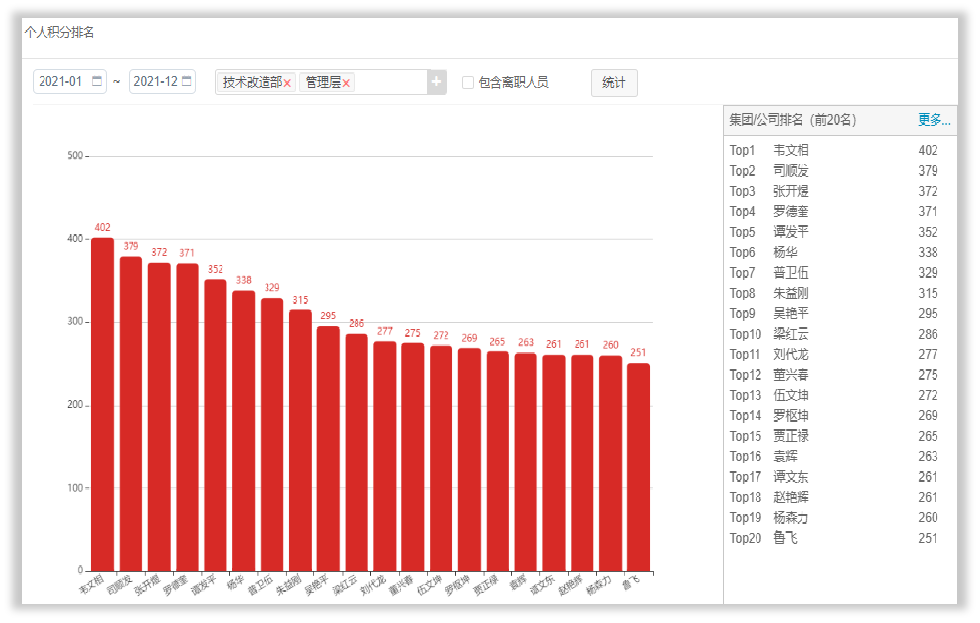This screenshot has height=623, width=980.
Task: Click the bar labeled 263
Action: [x=526, y=462]
